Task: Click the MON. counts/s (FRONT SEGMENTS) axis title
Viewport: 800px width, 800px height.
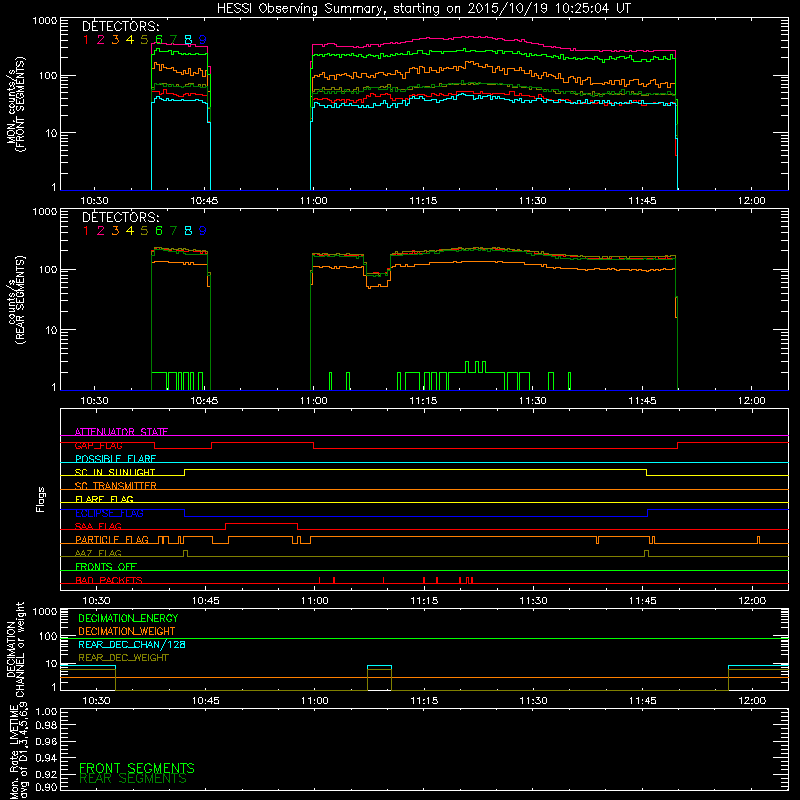Action: [15, 104]
